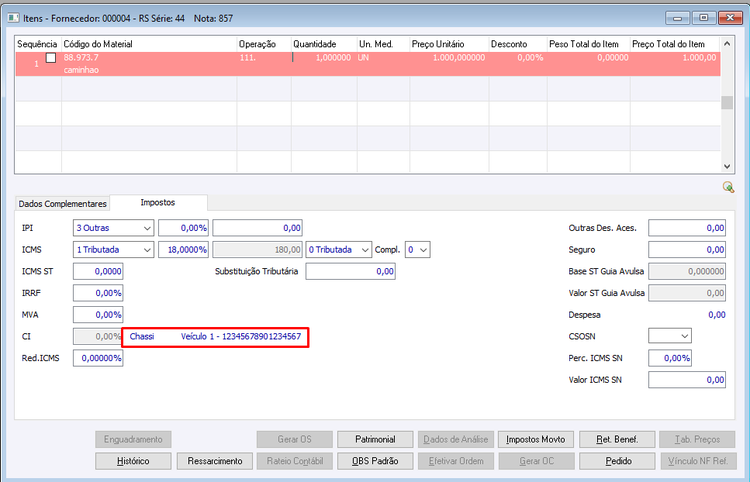Image resolution: width=750 pixels, height=482 pixels.
Task: Click the 'caminhao' material description
Action: pyautogui.click(x=81, y=70)
